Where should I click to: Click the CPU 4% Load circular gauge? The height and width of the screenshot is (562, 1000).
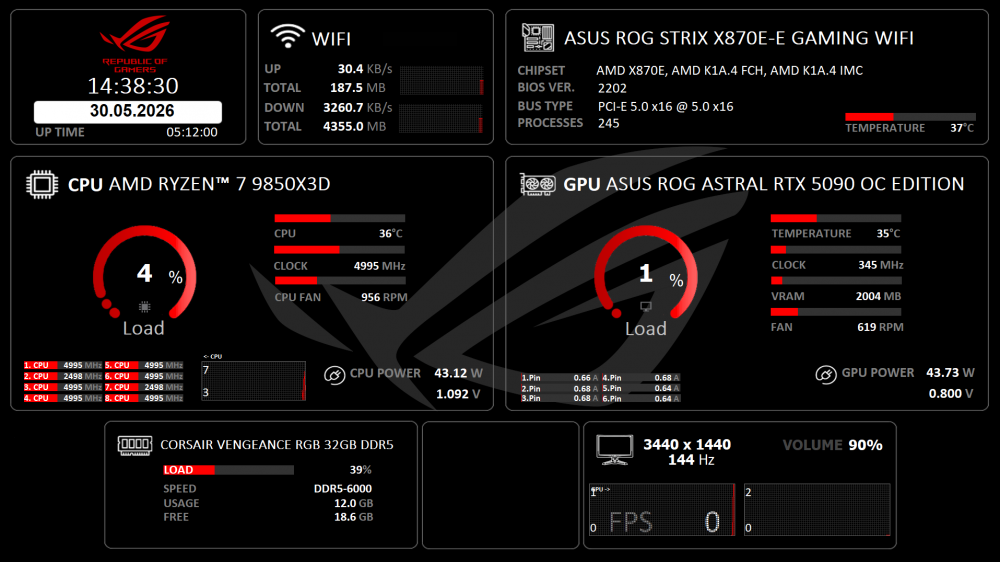coord(145,272)
